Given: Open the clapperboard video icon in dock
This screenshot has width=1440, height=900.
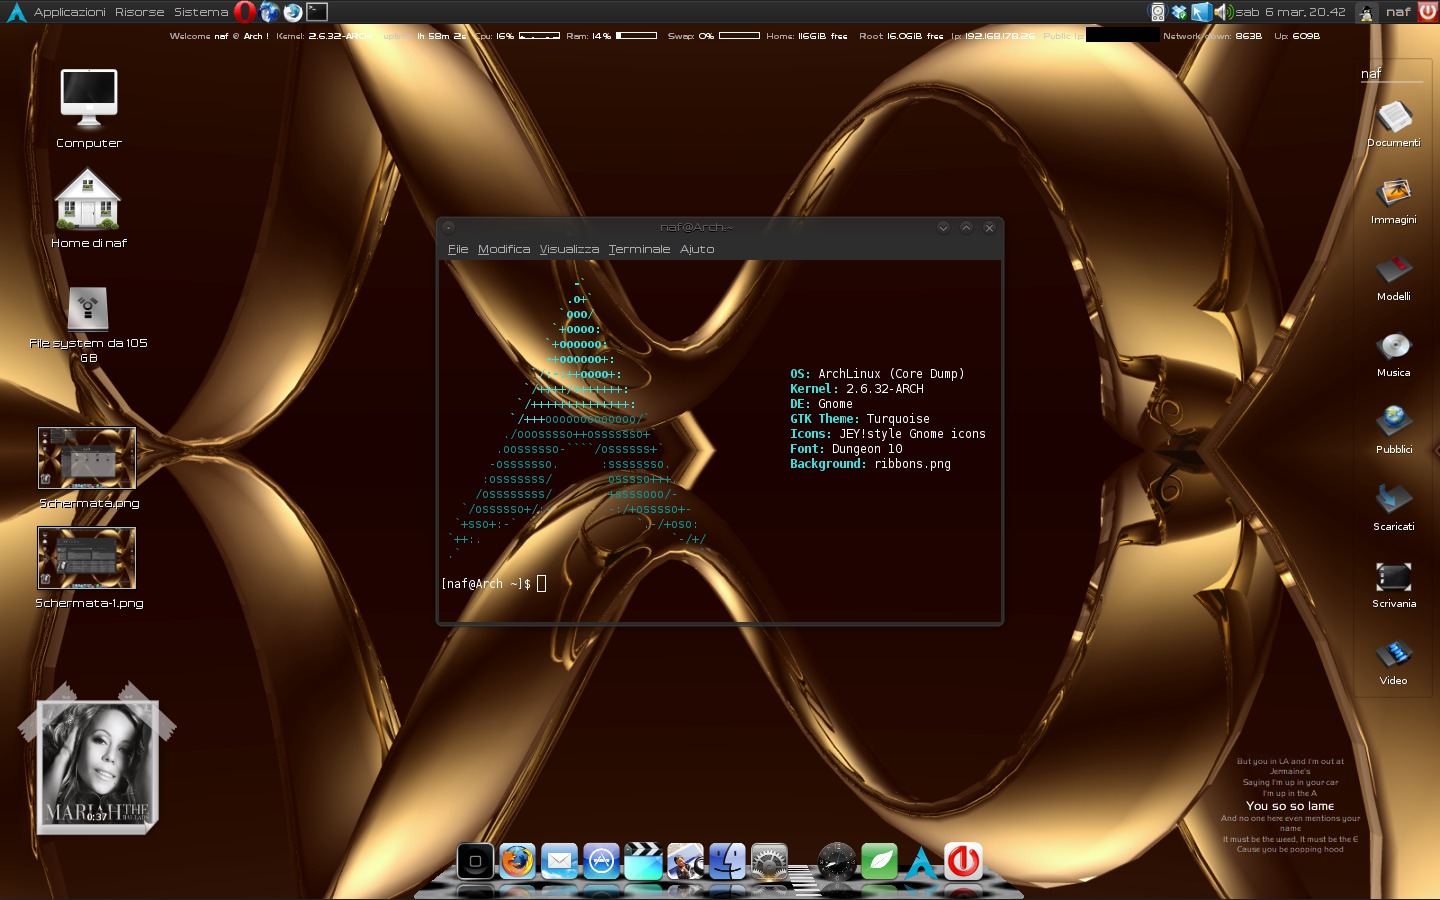Looking at the screenshot, I should tap(643, 861).
